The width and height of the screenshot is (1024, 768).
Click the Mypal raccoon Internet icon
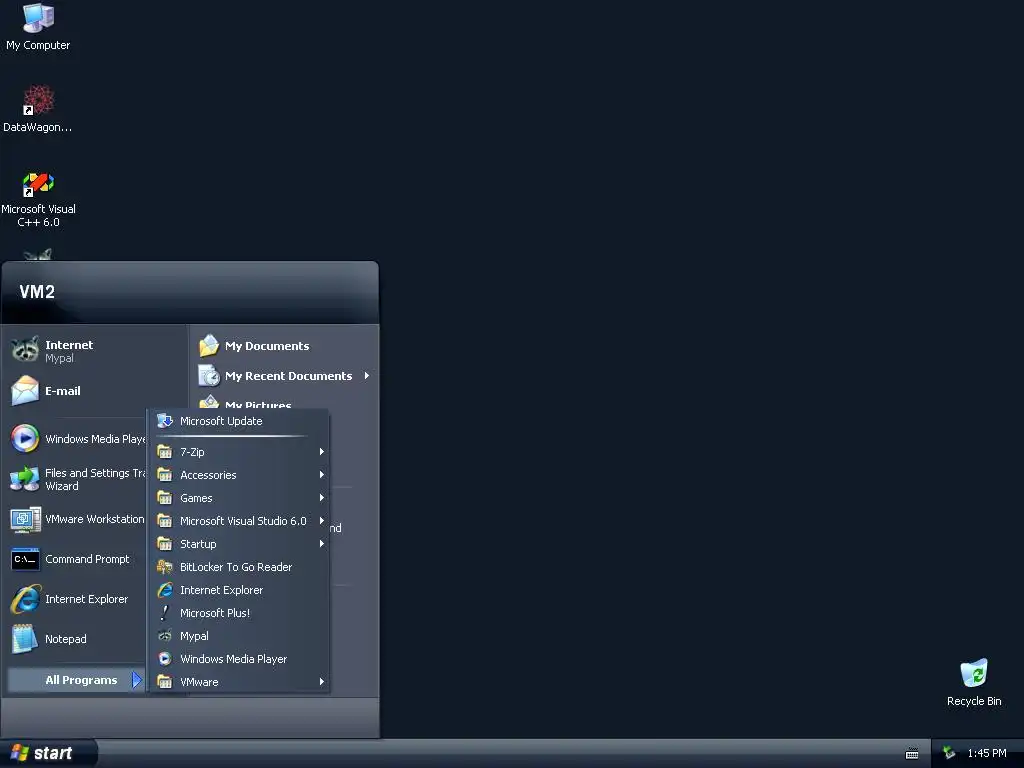point(25,350)
